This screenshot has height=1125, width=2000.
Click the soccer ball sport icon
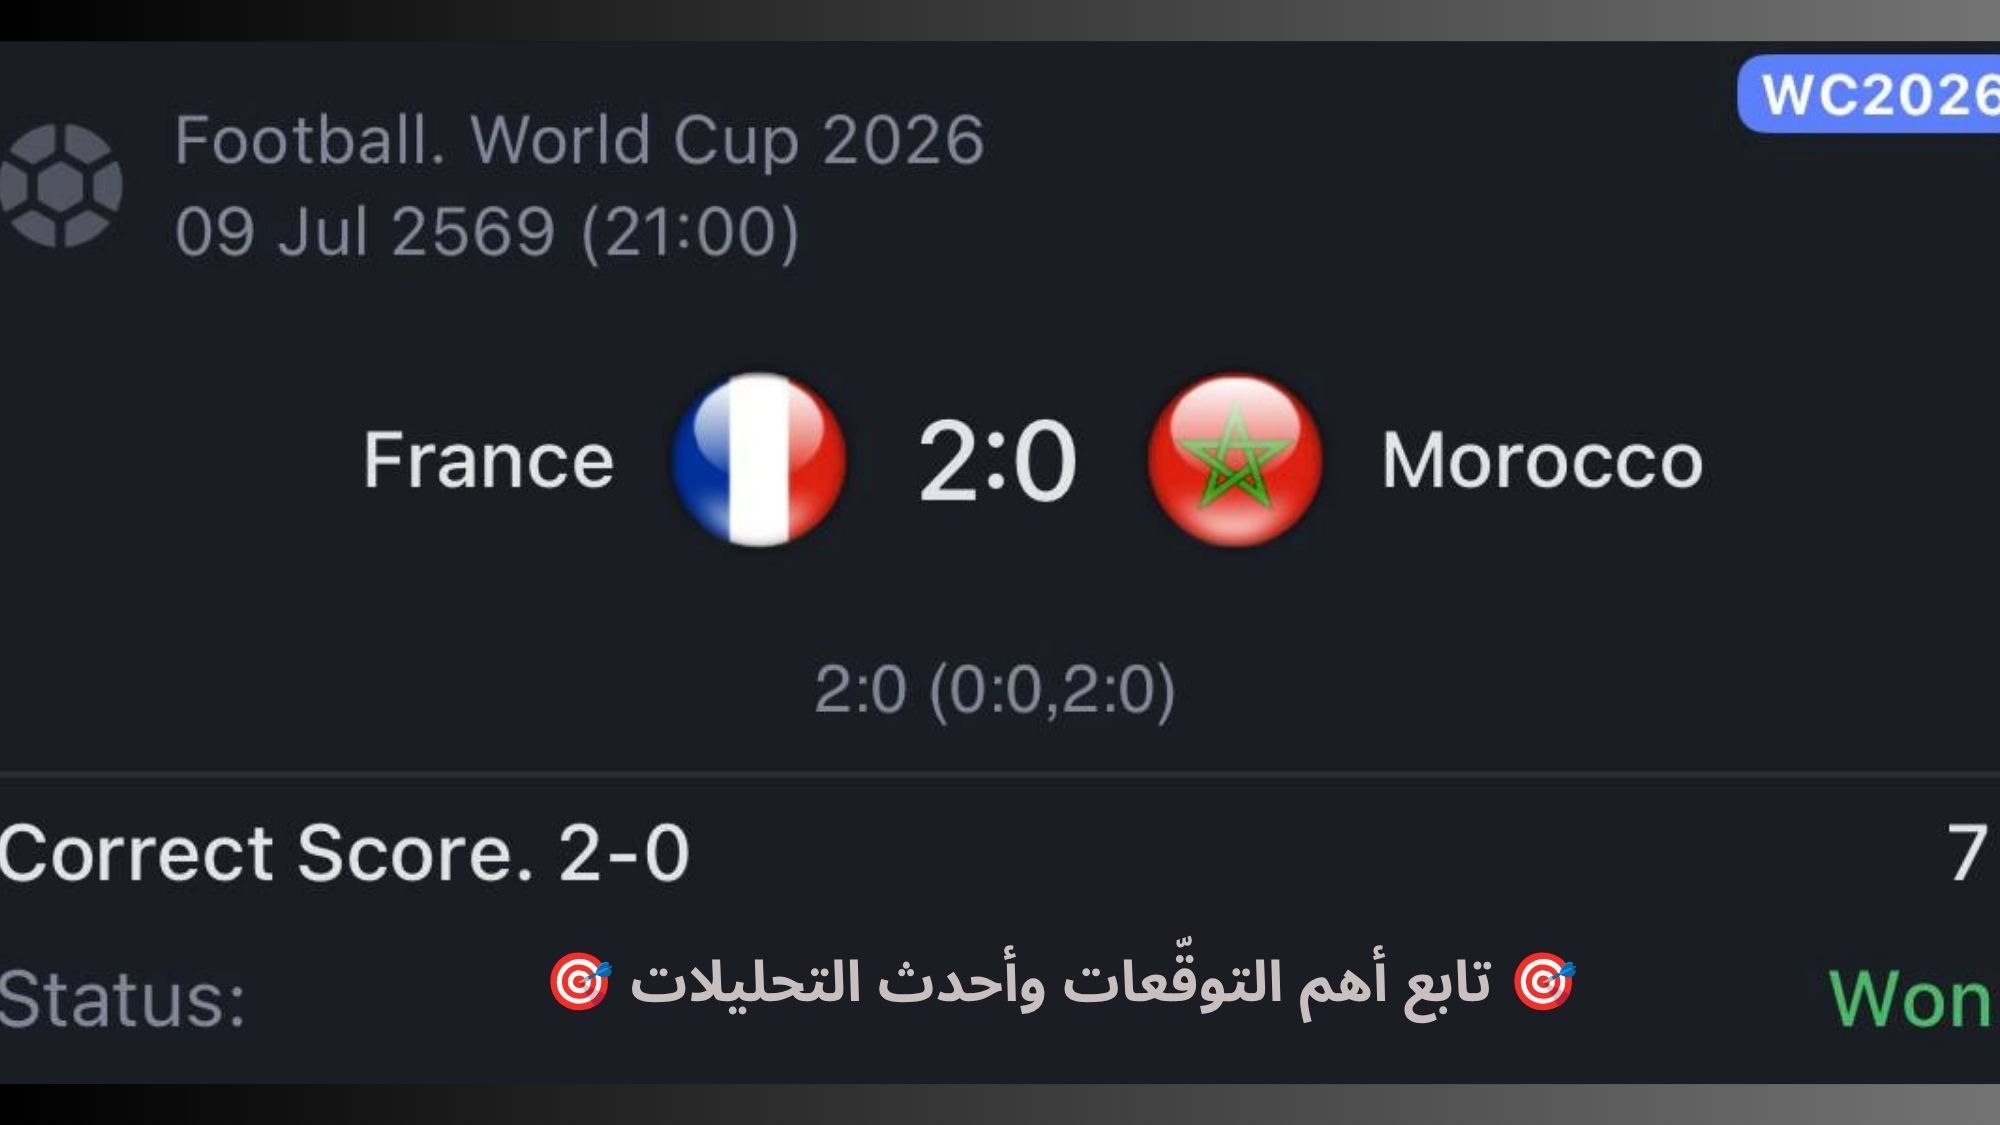click(x=61, y=185)
